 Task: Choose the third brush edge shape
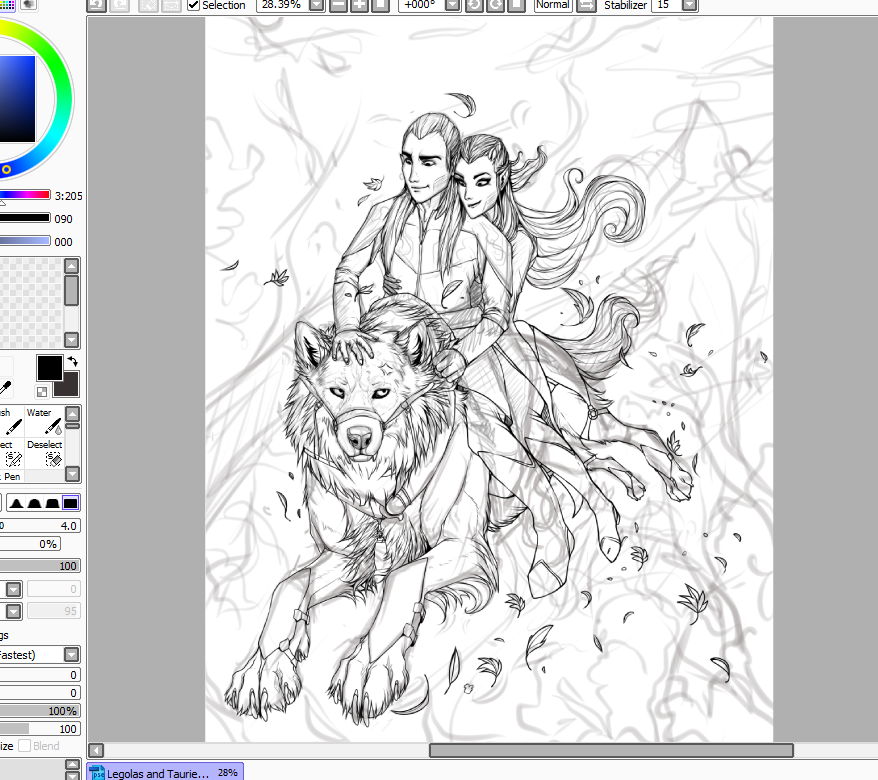pyautogui.click(x=52, y=503)
